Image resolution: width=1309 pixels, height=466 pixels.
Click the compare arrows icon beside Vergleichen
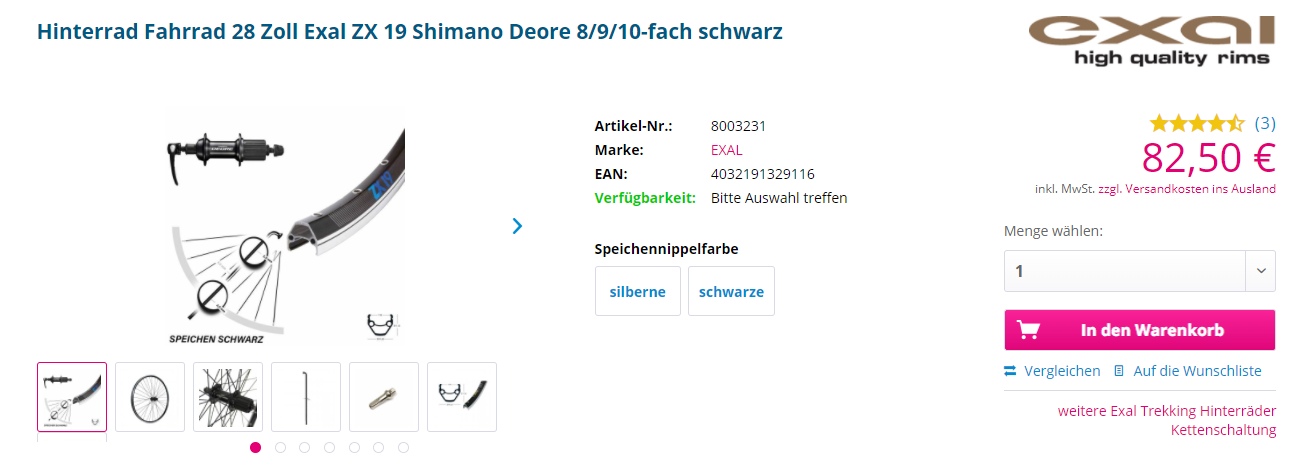(x=1010, y=371)
